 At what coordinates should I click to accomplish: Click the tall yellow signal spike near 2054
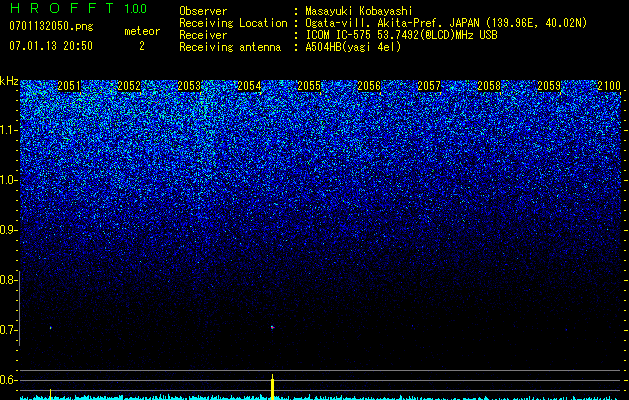[x=272, y=387]
